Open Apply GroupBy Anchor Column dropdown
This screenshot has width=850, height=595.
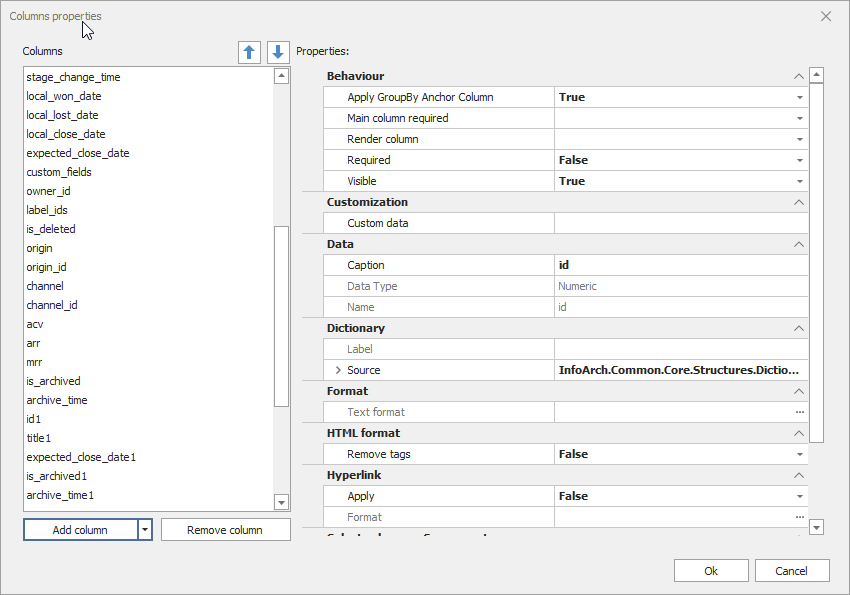coord(799,97)
